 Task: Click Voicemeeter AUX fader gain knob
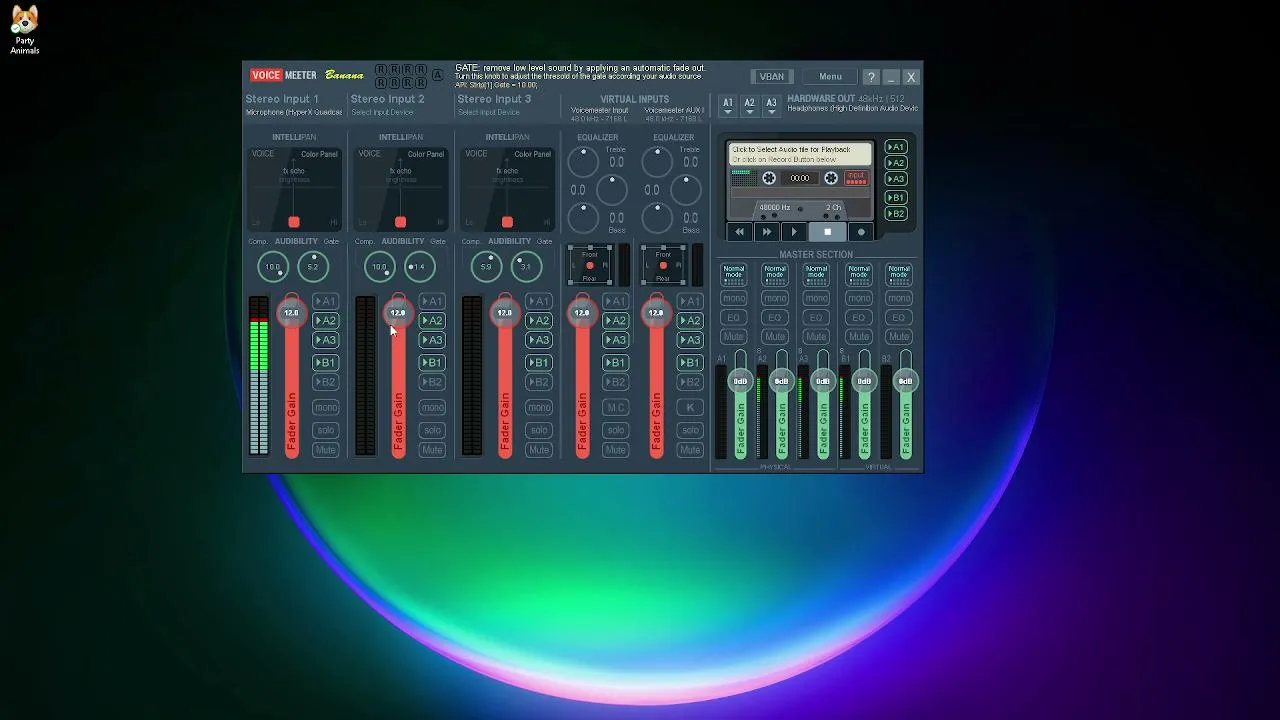point(656,313)
